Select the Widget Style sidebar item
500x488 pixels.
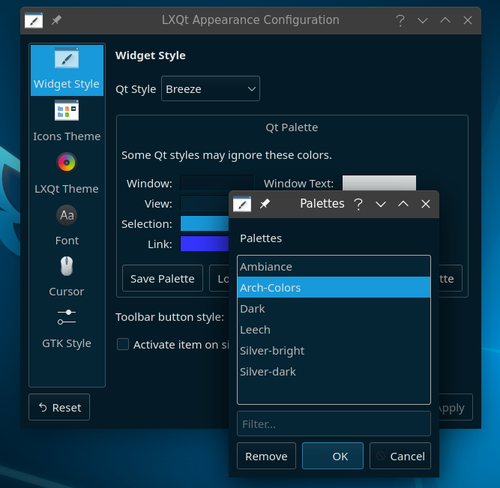click(x=67, y=70)
